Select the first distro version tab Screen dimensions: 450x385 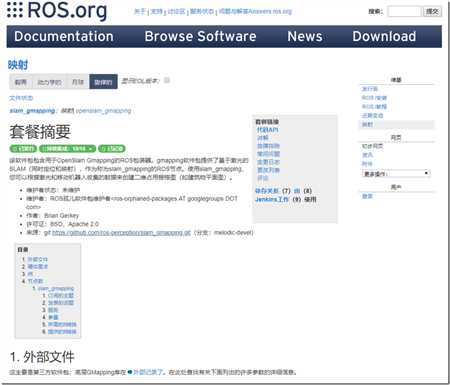point(21,82)
